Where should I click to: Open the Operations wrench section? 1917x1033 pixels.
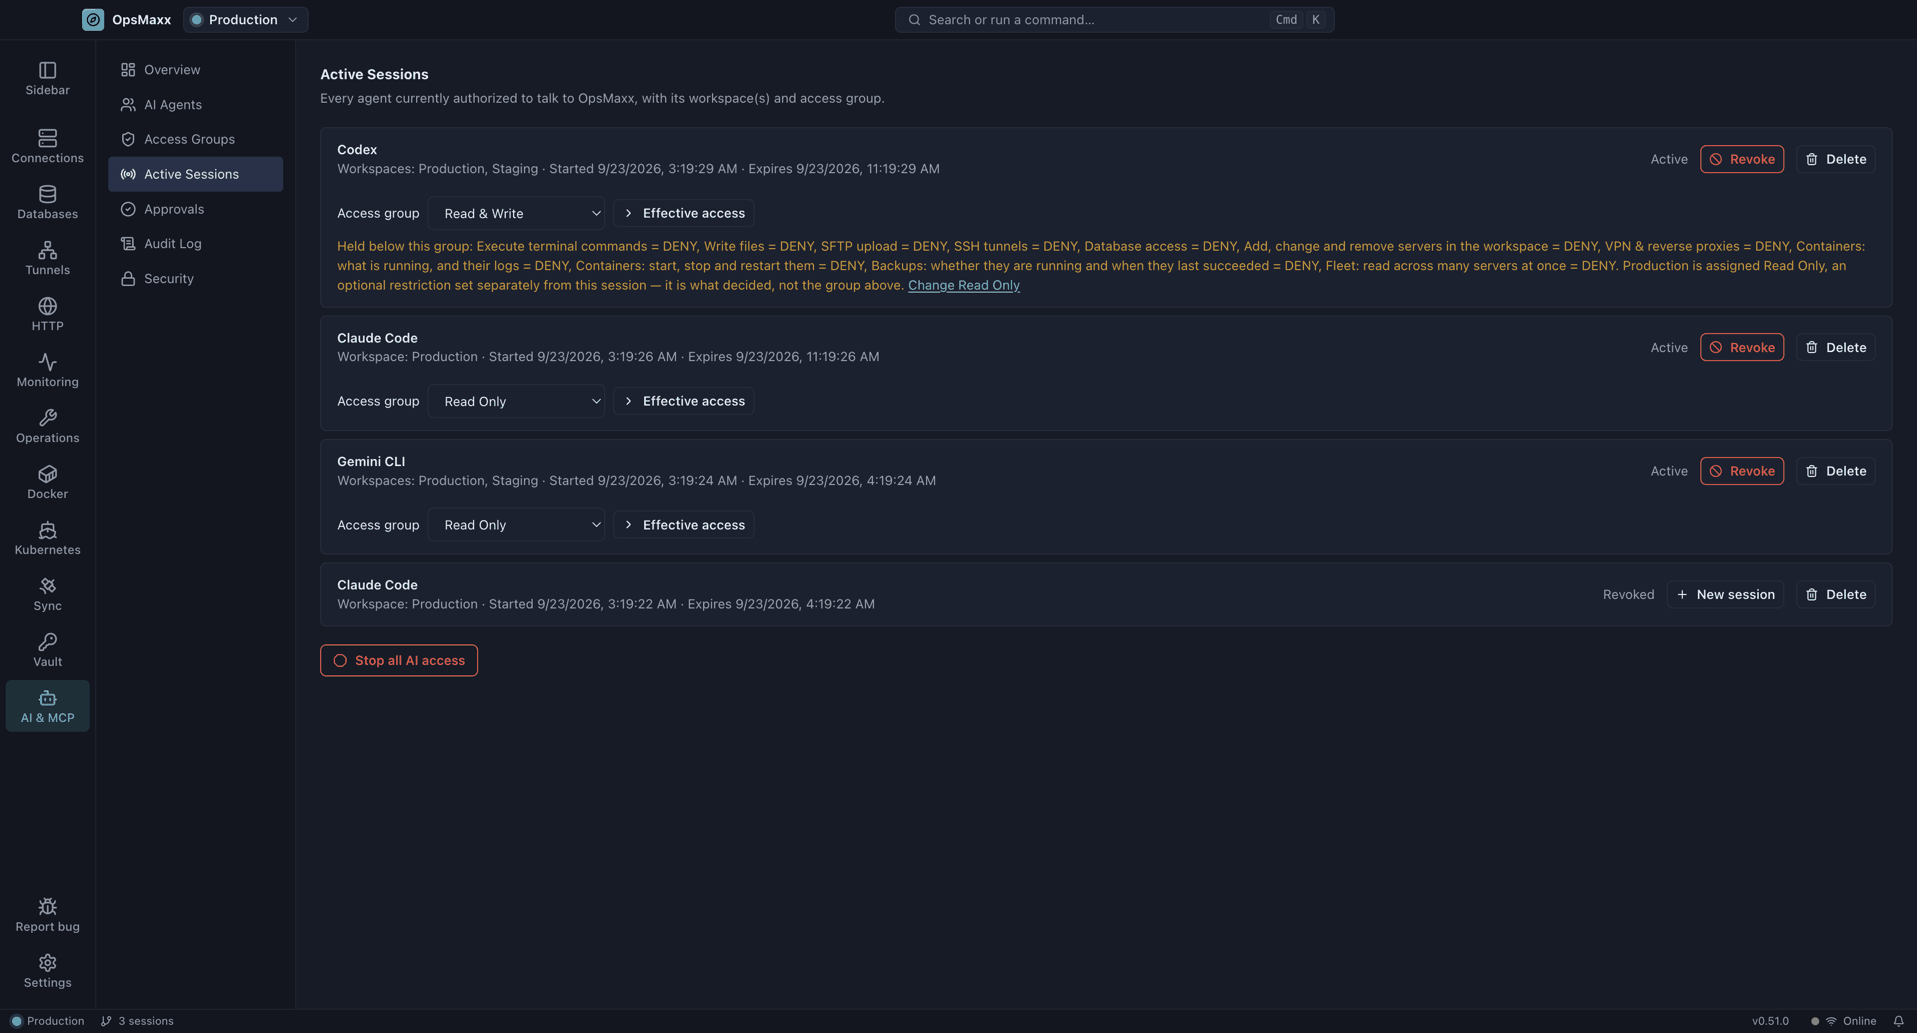tap(47, 426)
